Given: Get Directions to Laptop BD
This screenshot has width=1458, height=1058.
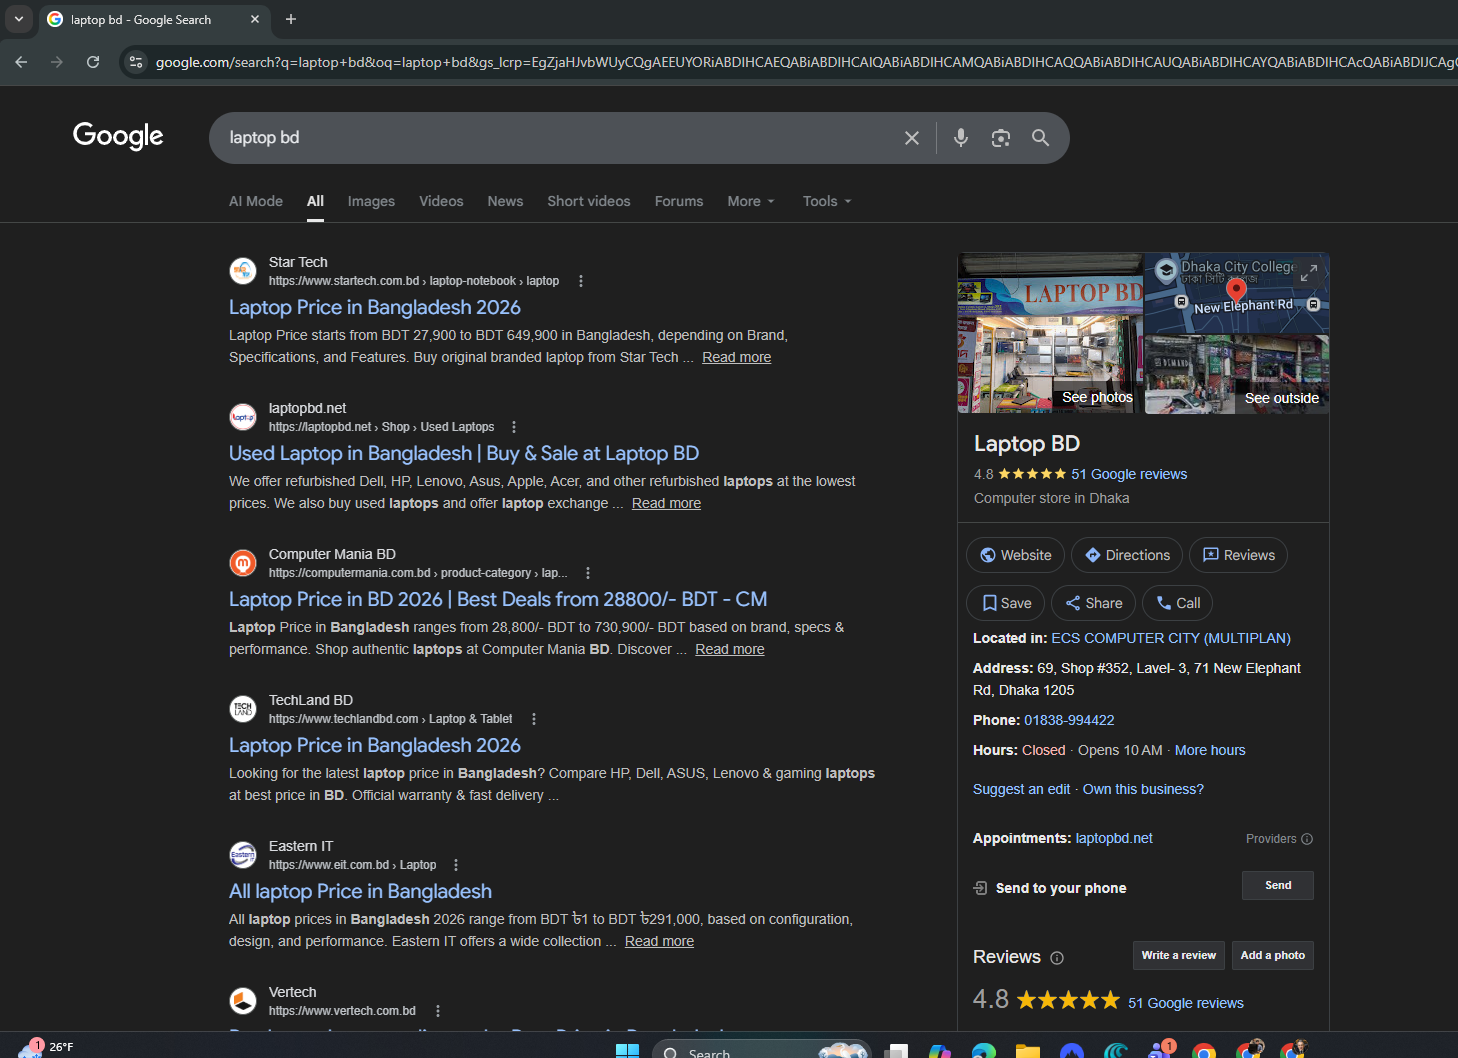Looking at the screenshot, I should point(1126,555).
